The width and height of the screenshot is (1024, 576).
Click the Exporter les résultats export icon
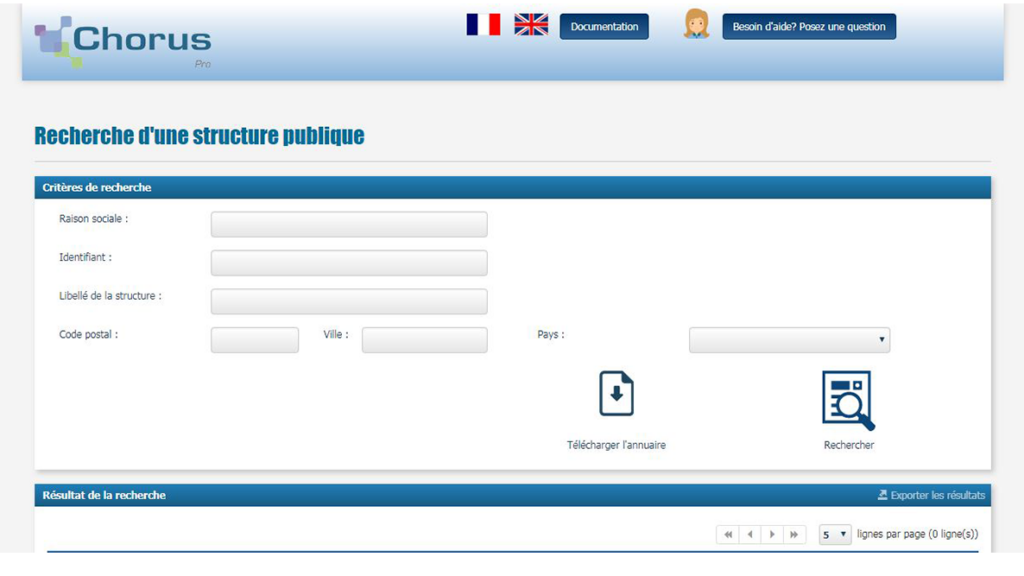point(881,495)
